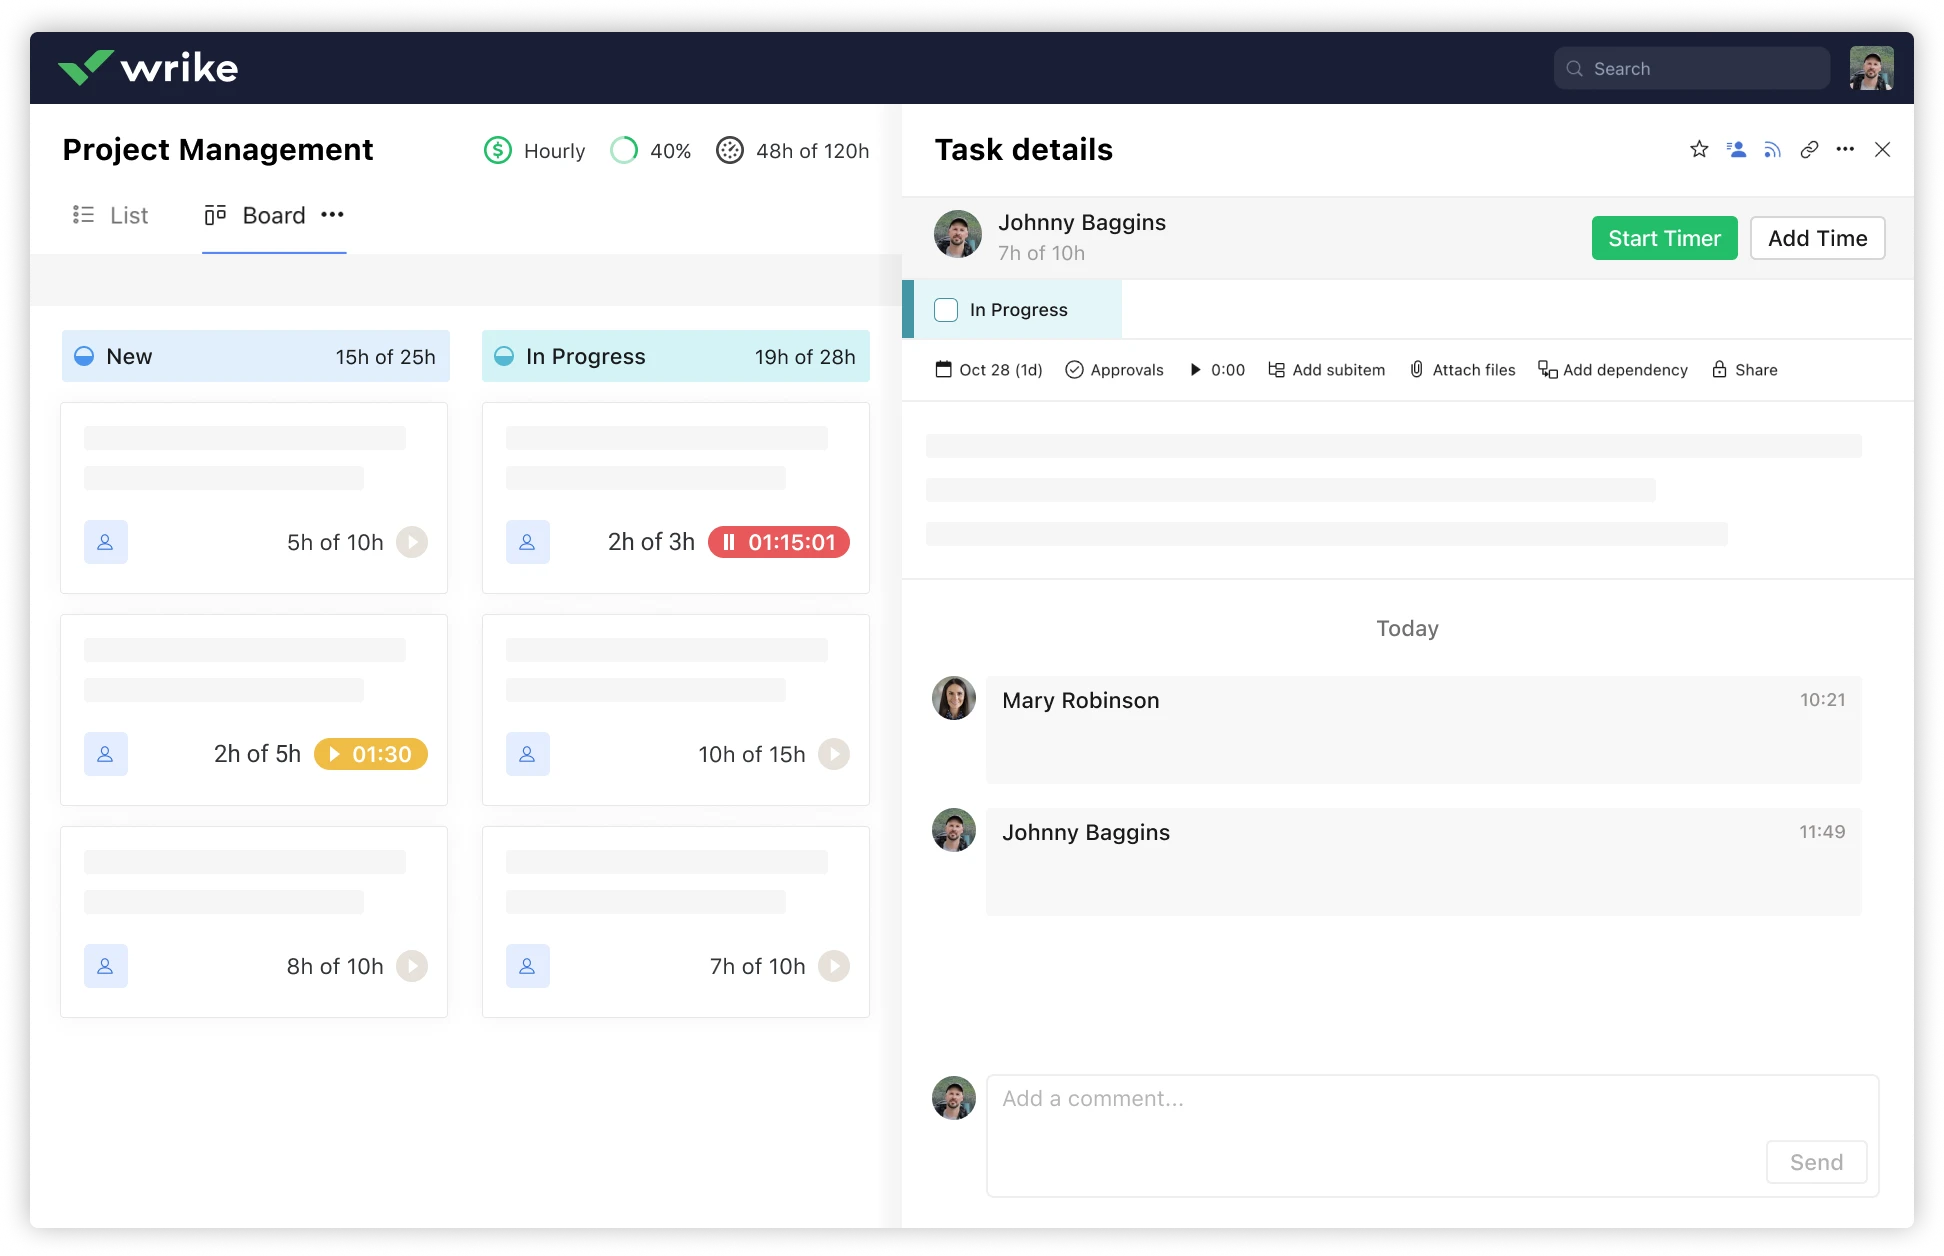Viewport: 1944px width, 1256px height.
Task: Click the 40% progress indicator
Action: (650, 150)
